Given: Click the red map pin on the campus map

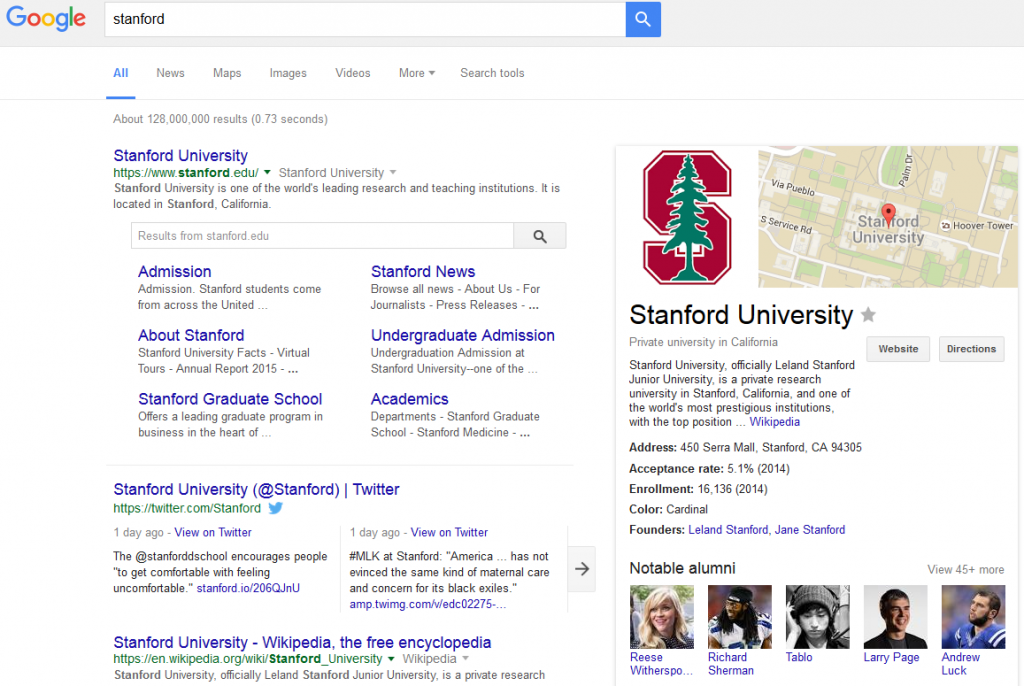Looking at the screenshot, I should click(x=888, y=214).
